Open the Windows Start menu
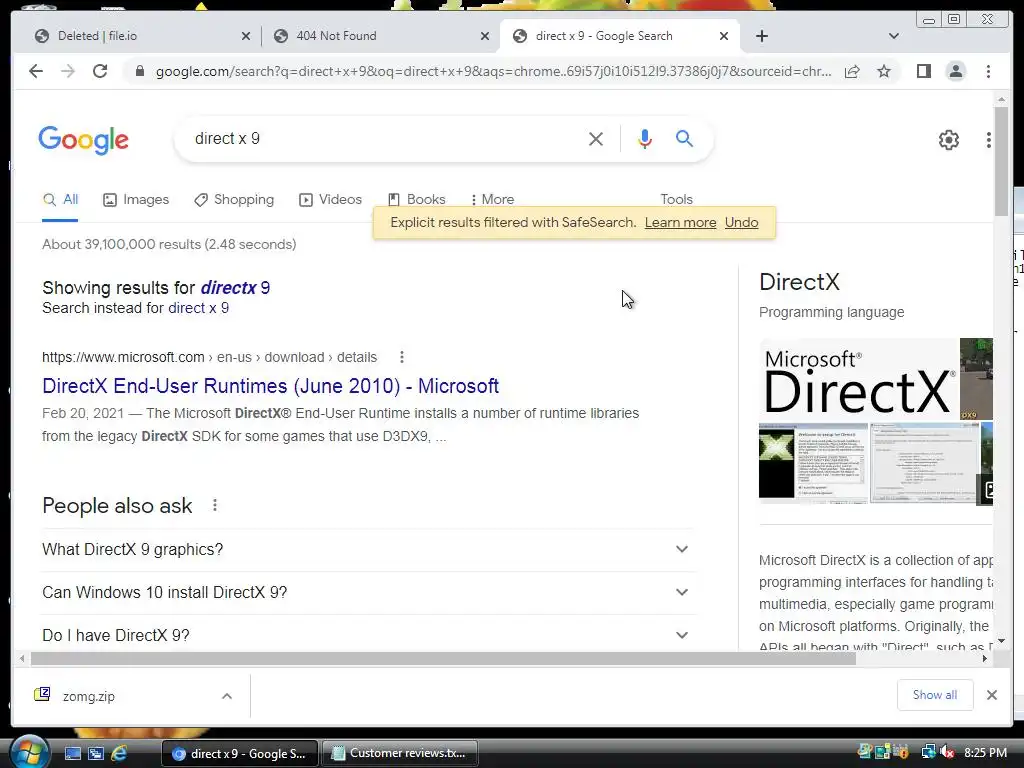This screenshot has height=768, width=1024. tap(28, 752)
